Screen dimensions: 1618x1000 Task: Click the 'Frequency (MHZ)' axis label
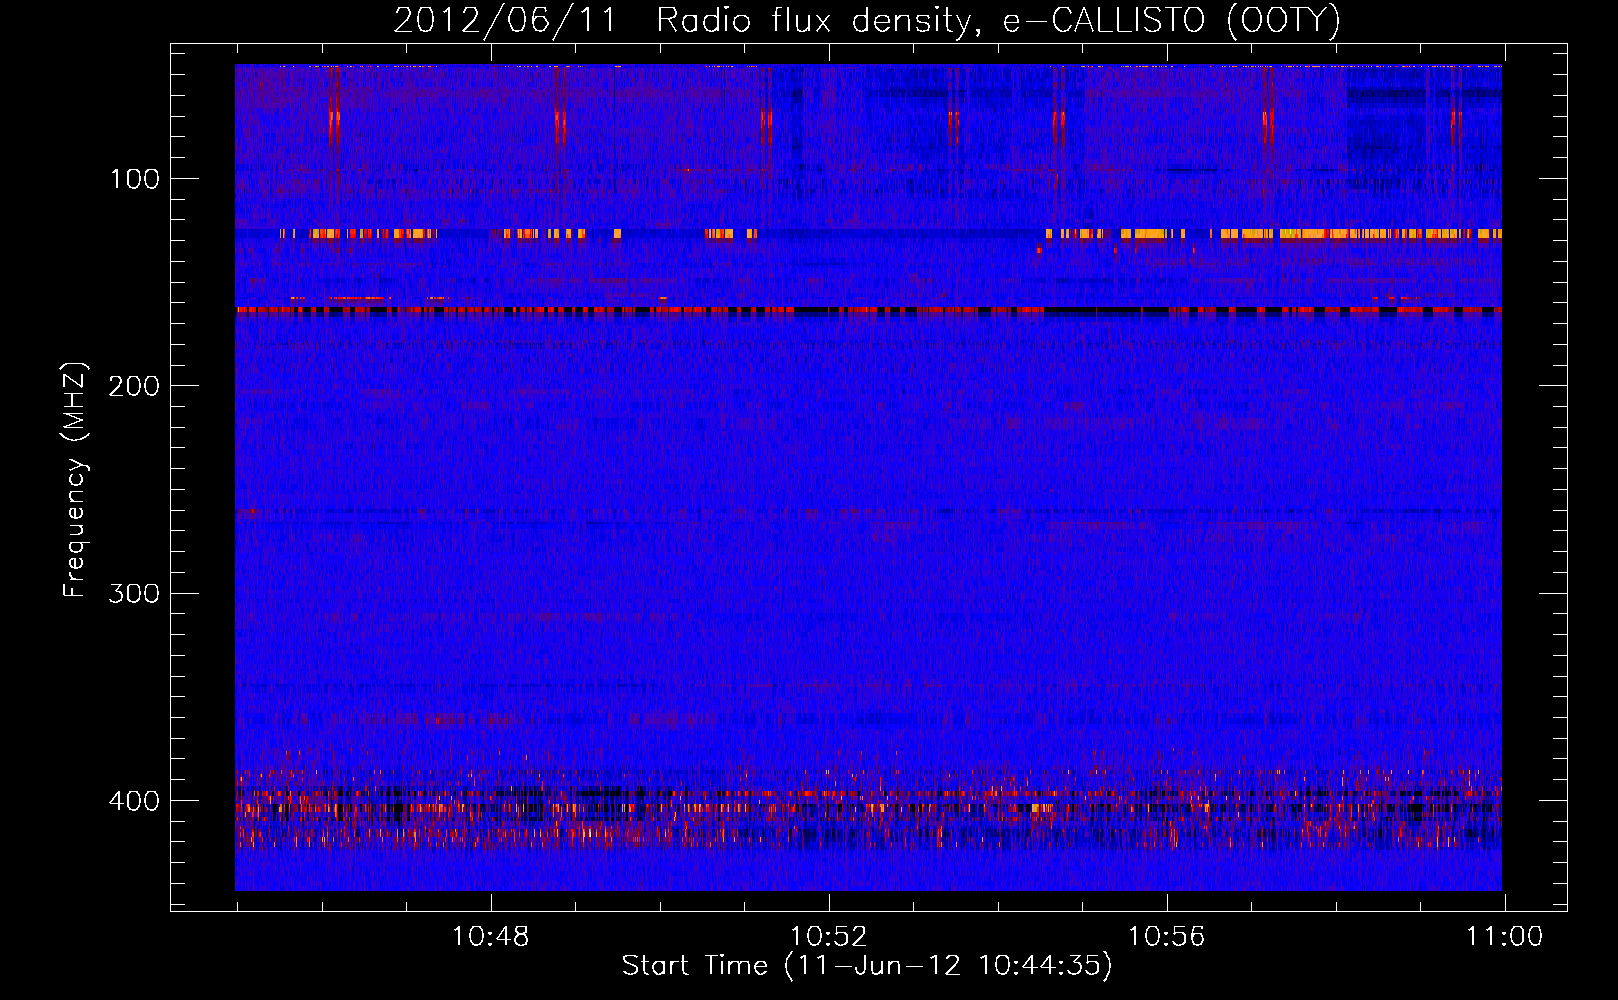click(x=75, y=480)
